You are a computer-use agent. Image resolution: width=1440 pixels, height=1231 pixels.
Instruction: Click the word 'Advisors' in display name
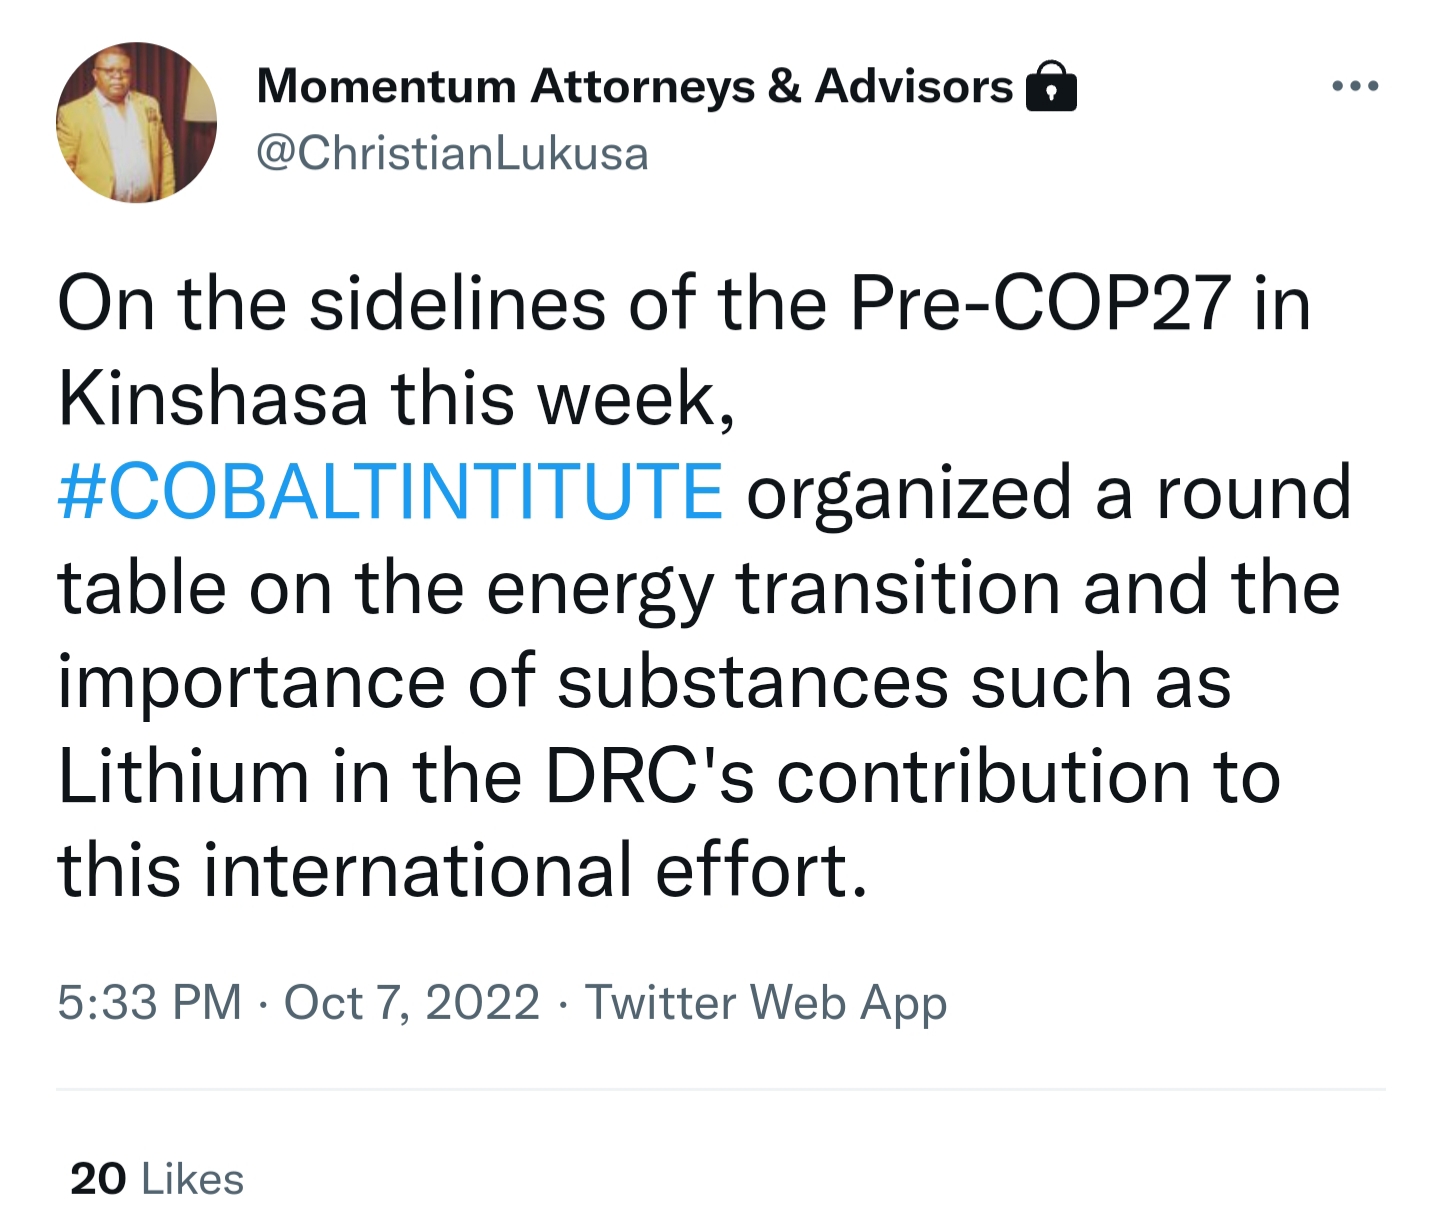pyautogui.click(x=914, y=86)
